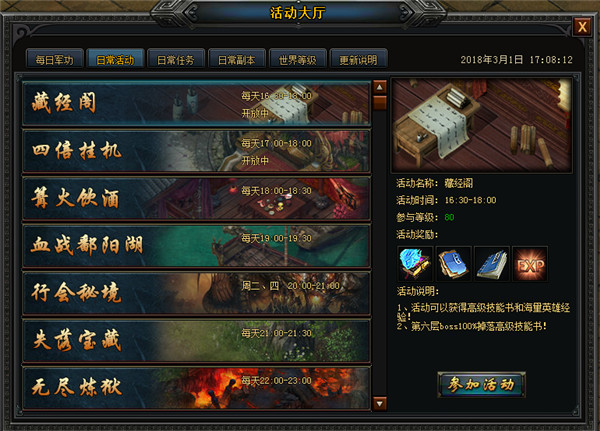Click the 藏经阁 preview thumbnail image

pos(481,125)
